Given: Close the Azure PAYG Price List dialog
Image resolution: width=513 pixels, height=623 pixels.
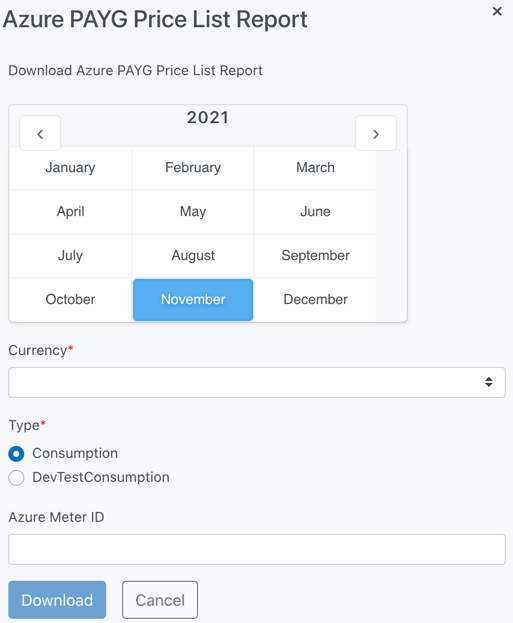Looking at the screenshot, I should coord(497,12).
